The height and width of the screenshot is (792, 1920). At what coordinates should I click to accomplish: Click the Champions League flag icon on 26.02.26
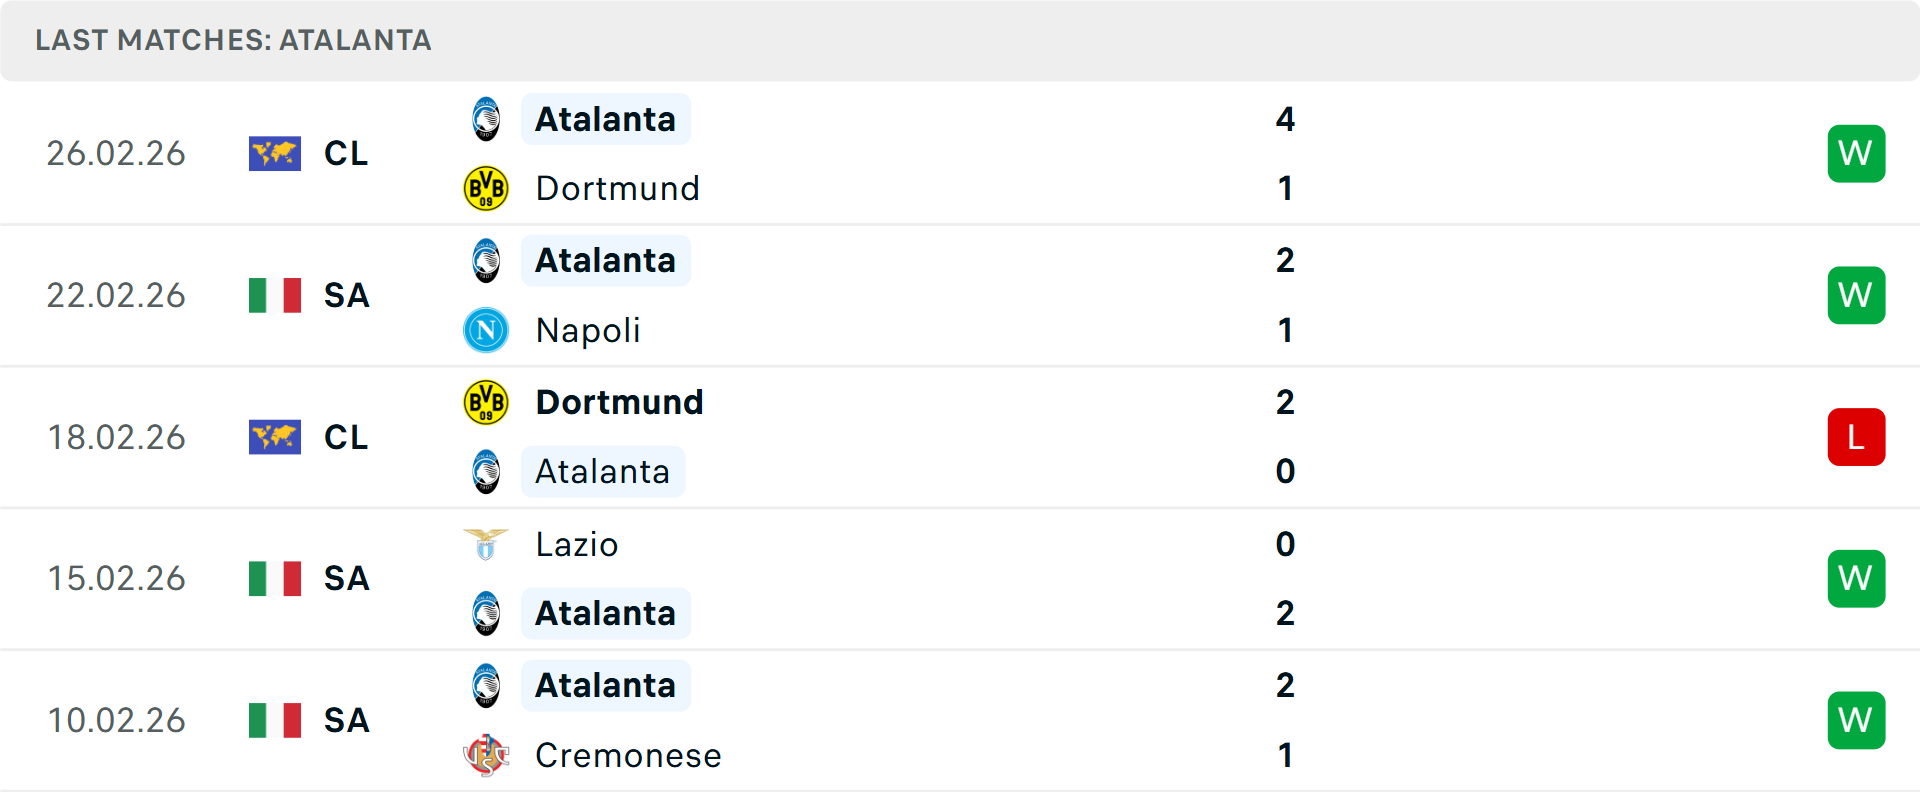pos(275,153)
